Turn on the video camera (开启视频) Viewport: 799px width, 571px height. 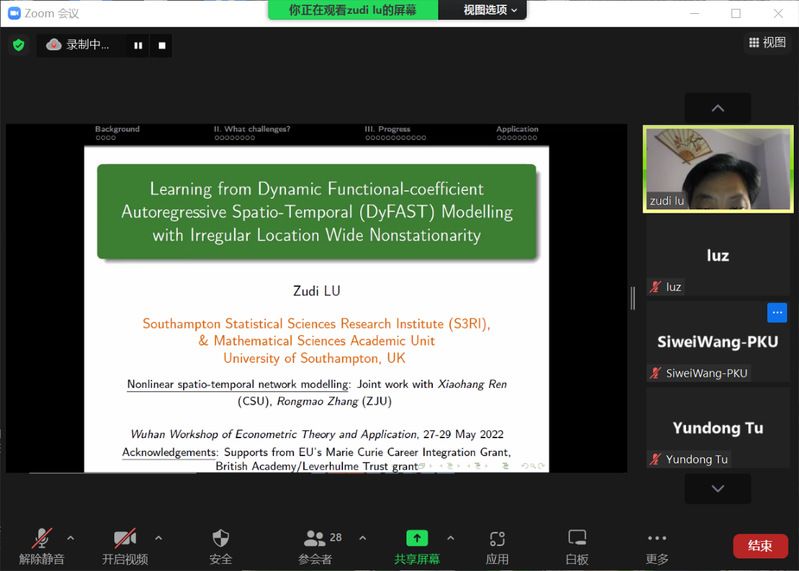124,538
